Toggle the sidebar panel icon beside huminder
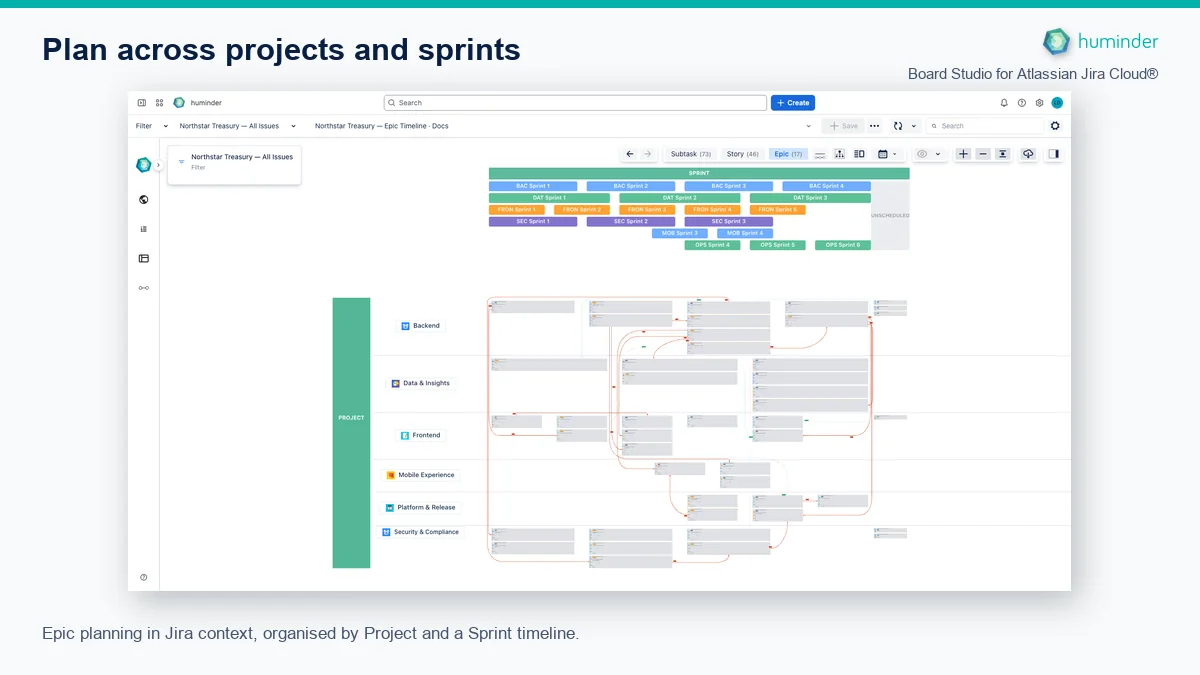1200x675 pixels. [x=142, y=103]
